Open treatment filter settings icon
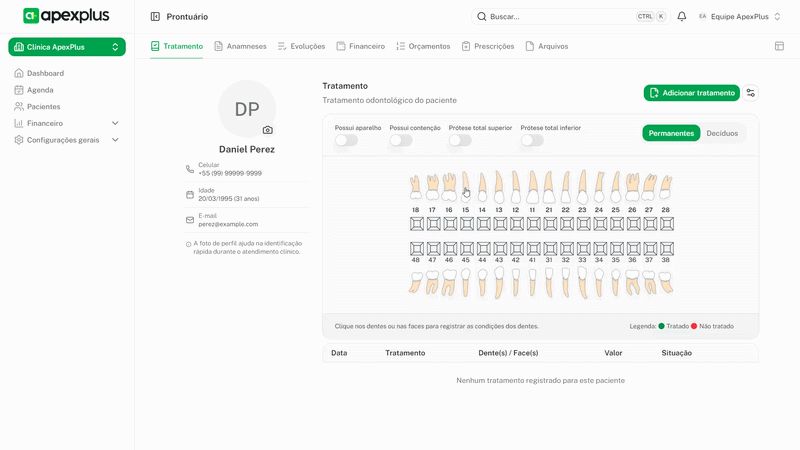Screen dimensions: 800x450 coord(751,93)
